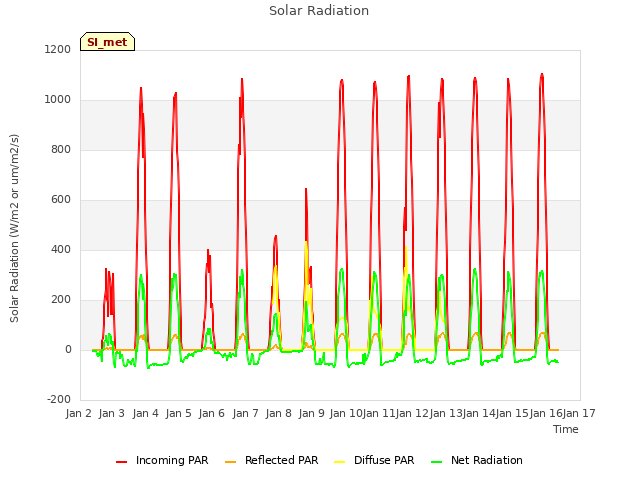Click the Jan 2 x-axis tick label
The width and height of the screenshot is (640, 480).
(x=78, y=413)
